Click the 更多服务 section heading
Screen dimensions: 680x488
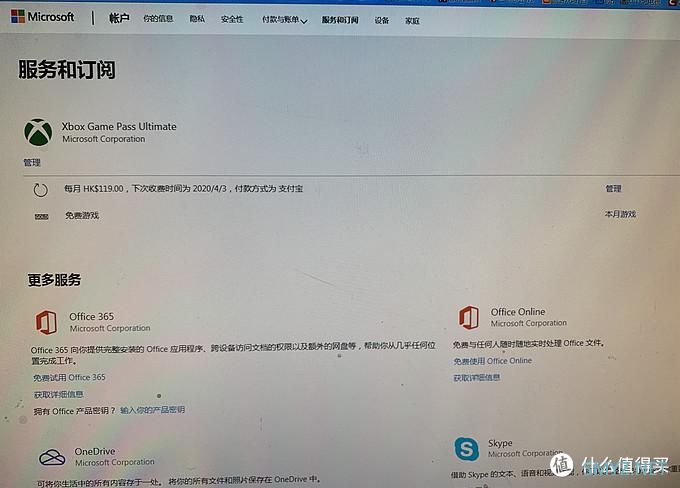tap(54, 280)
